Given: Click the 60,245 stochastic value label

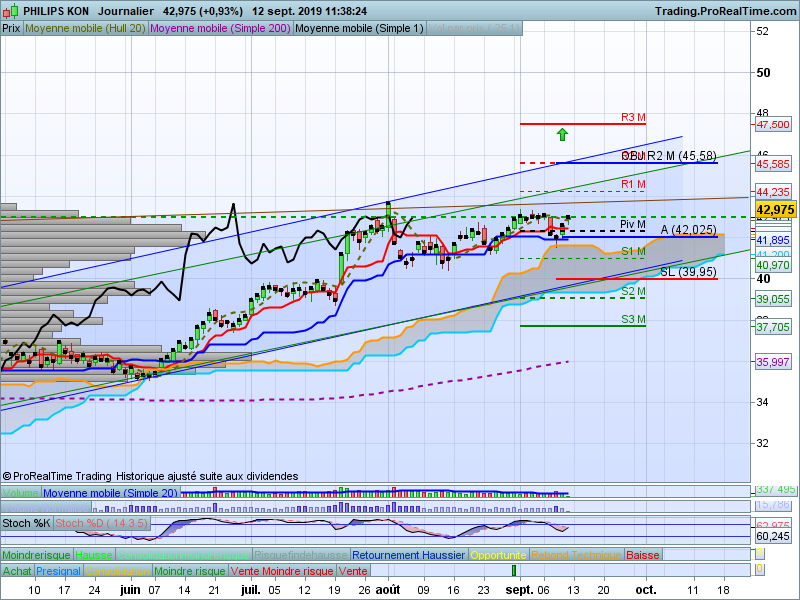Looking at the screenshot, I should (x=774, y=536).
